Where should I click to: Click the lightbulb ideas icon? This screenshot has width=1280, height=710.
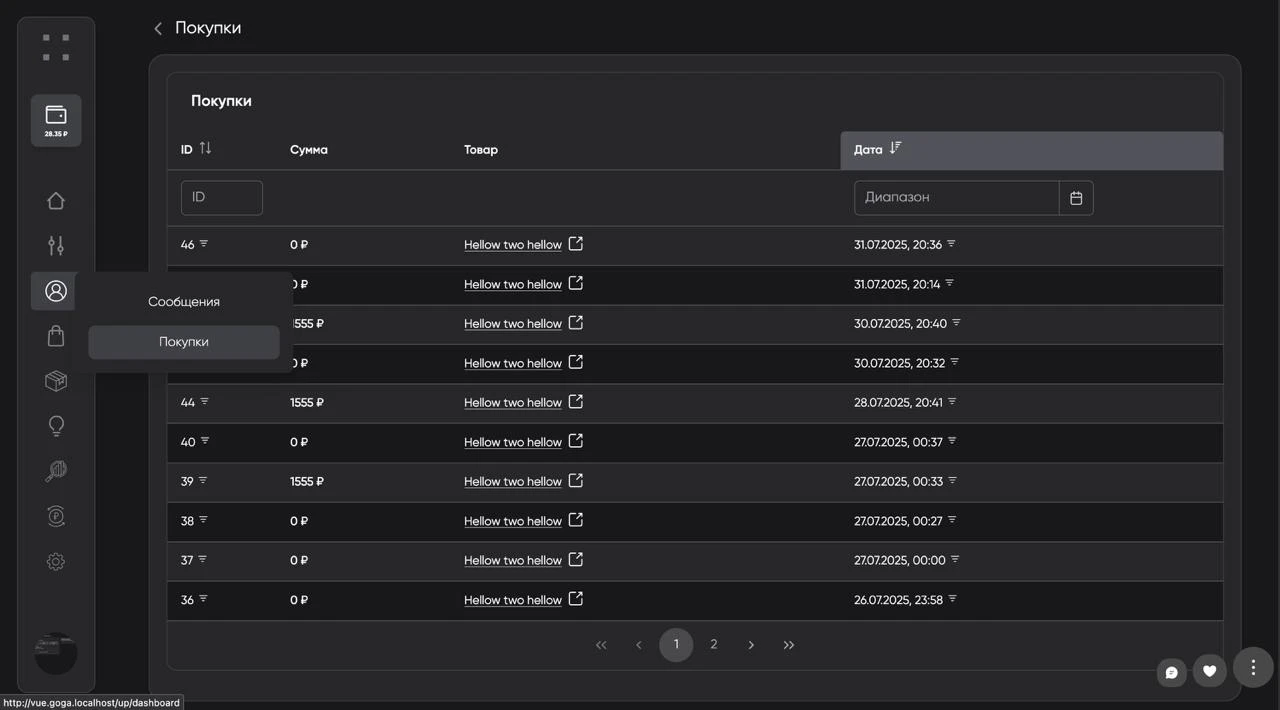[x=56, y=426]
